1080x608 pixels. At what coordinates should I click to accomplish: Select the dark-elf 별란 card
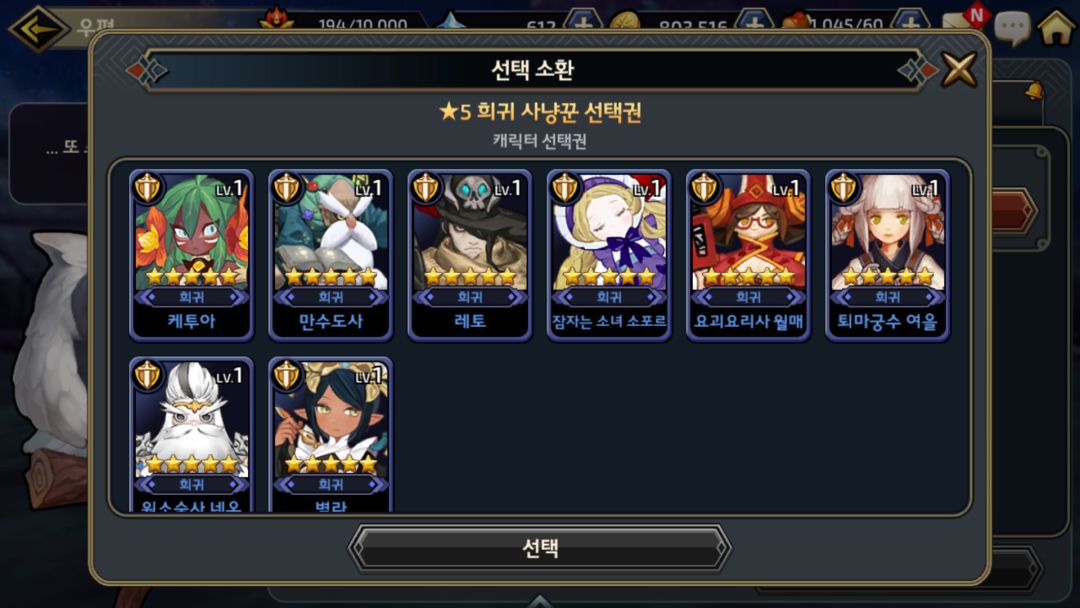click(x=331, y=434)
